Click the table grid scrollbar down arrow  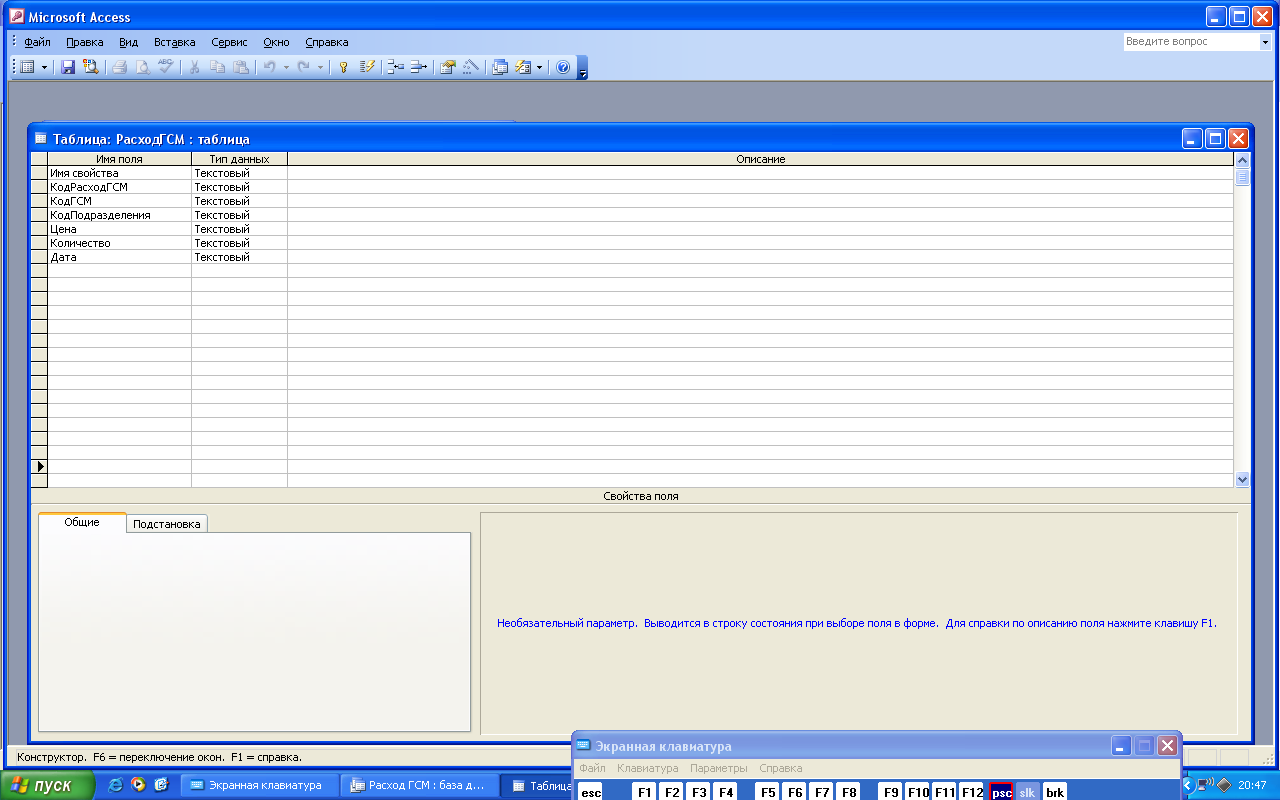(1242, 479)
